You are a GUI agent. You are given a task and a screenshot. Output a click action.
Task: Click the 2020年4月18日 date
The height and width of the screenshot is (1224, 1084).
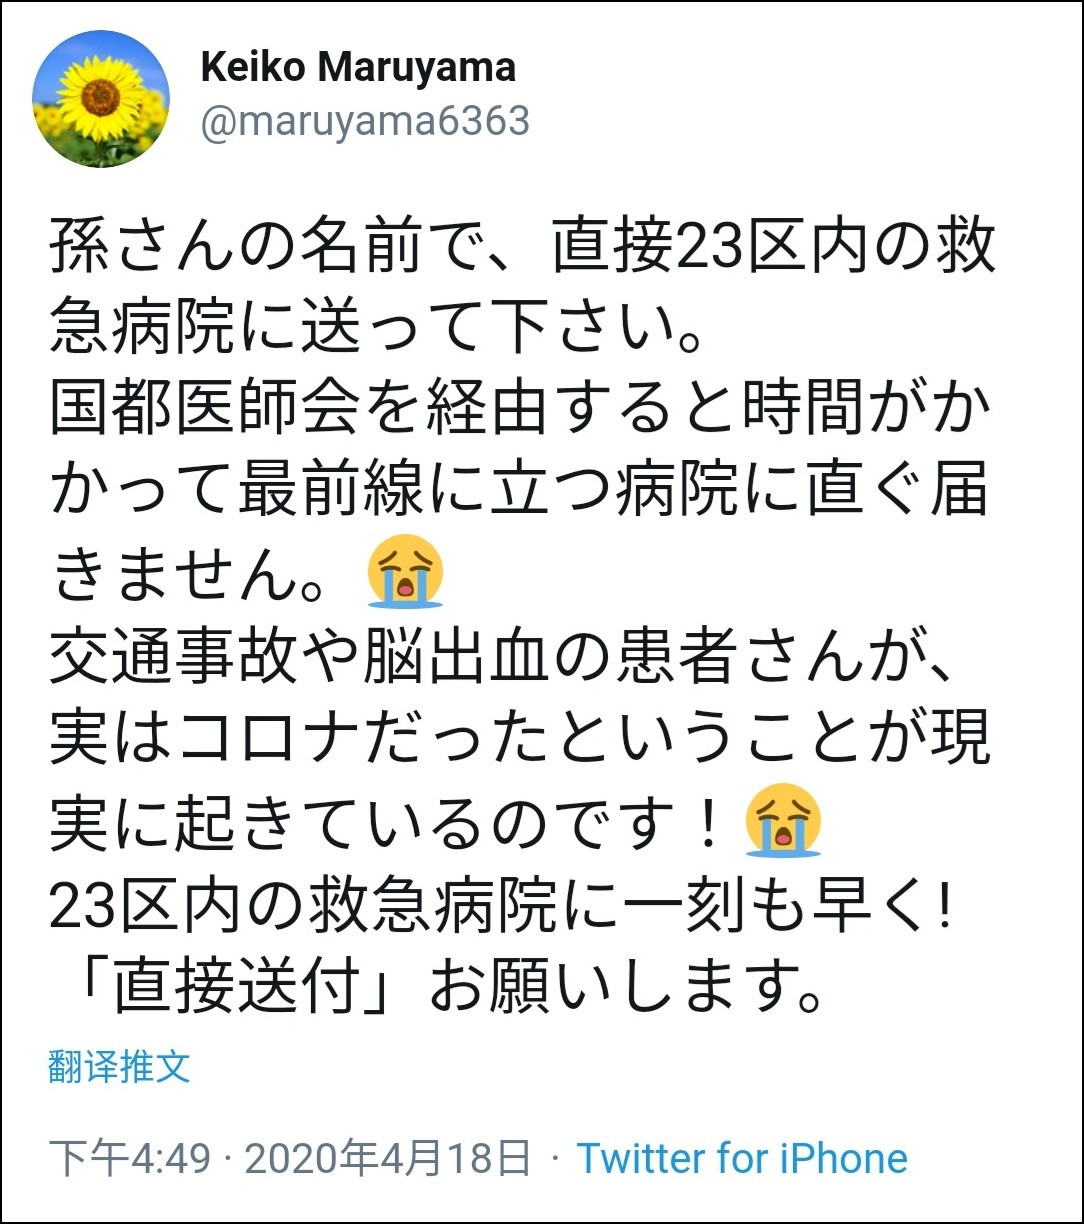pyautogui.click(x=388, y=1159)
